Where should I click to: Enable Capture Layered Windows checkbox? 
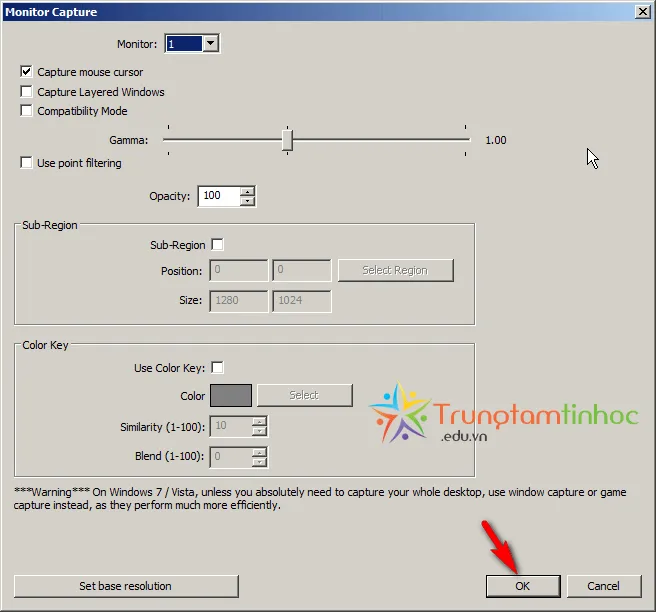[27, 92]
